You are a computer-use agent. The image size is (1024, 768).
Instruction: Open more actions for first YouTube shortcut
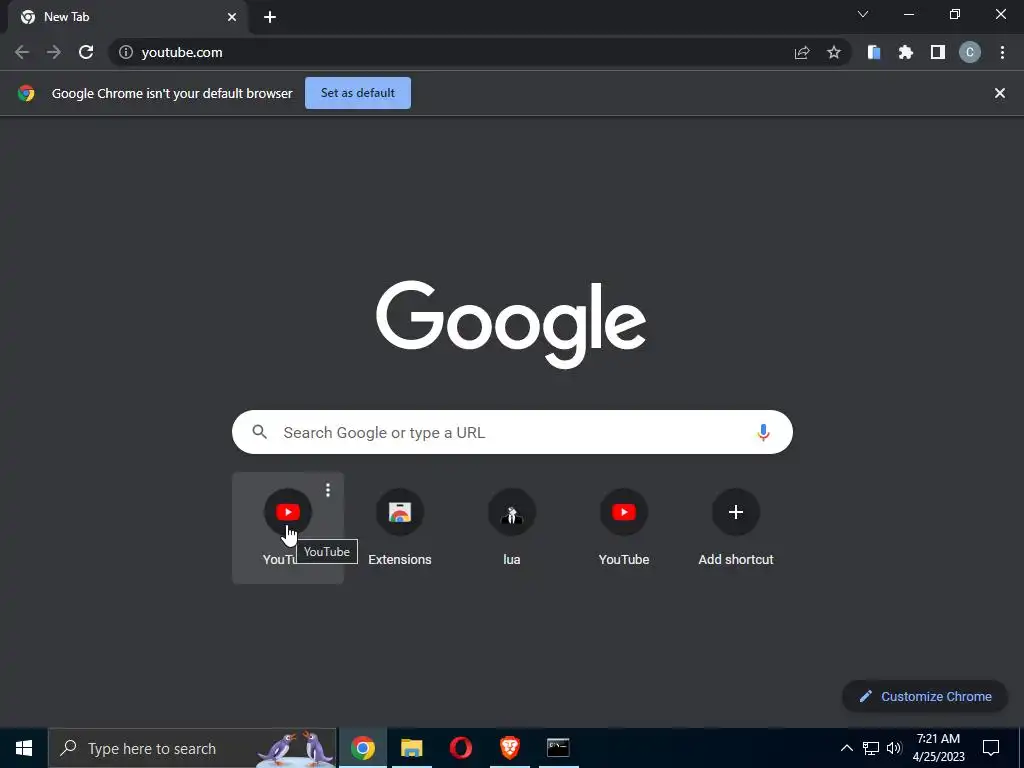tap(328, 490)
